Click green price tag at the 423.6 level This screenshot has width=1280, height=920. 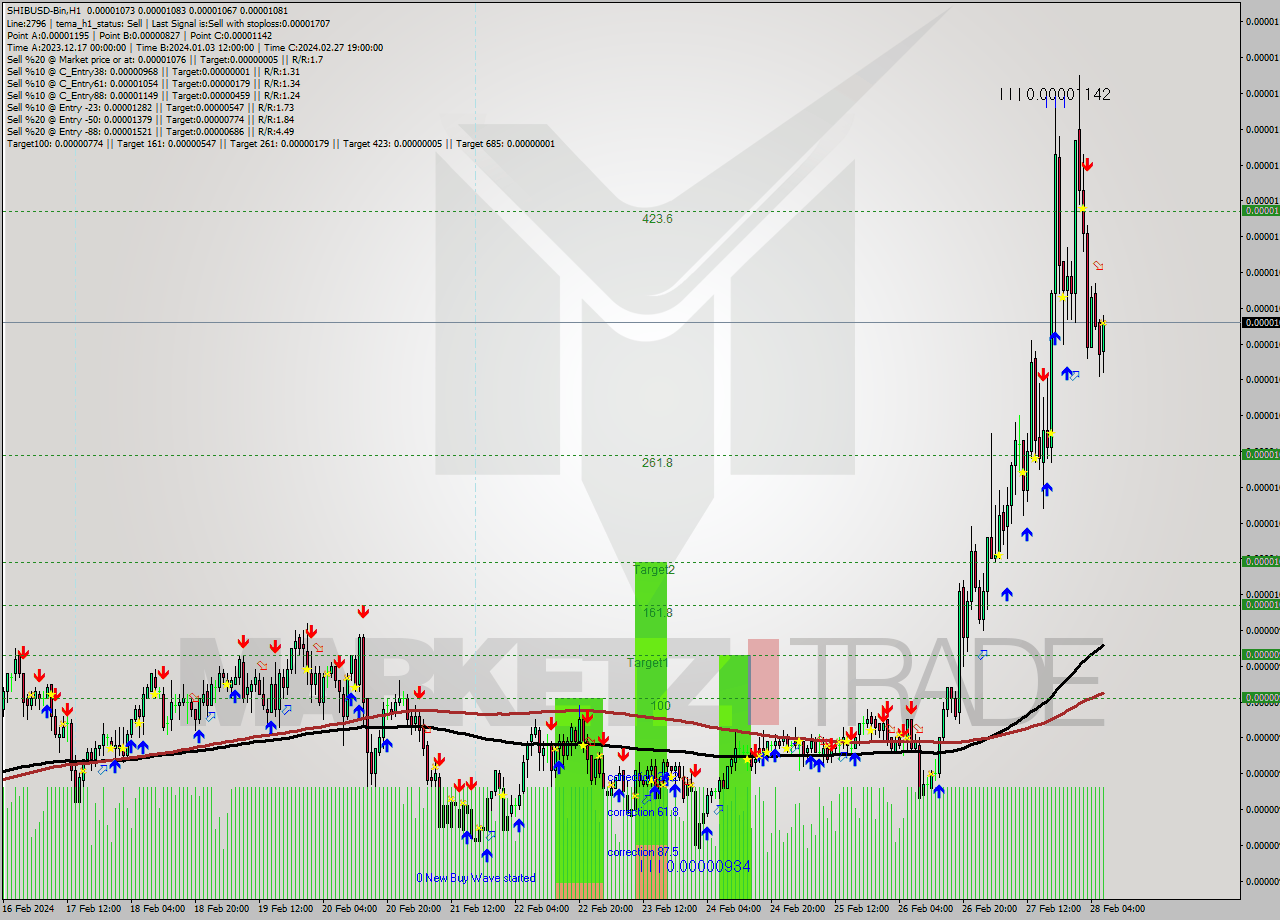tap(1260, 211)
